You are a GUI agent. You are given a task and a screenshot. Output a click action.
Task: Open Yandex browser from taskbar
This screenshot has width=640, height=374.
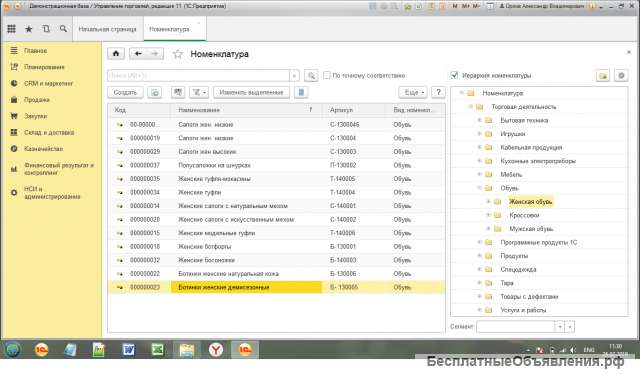216,350
